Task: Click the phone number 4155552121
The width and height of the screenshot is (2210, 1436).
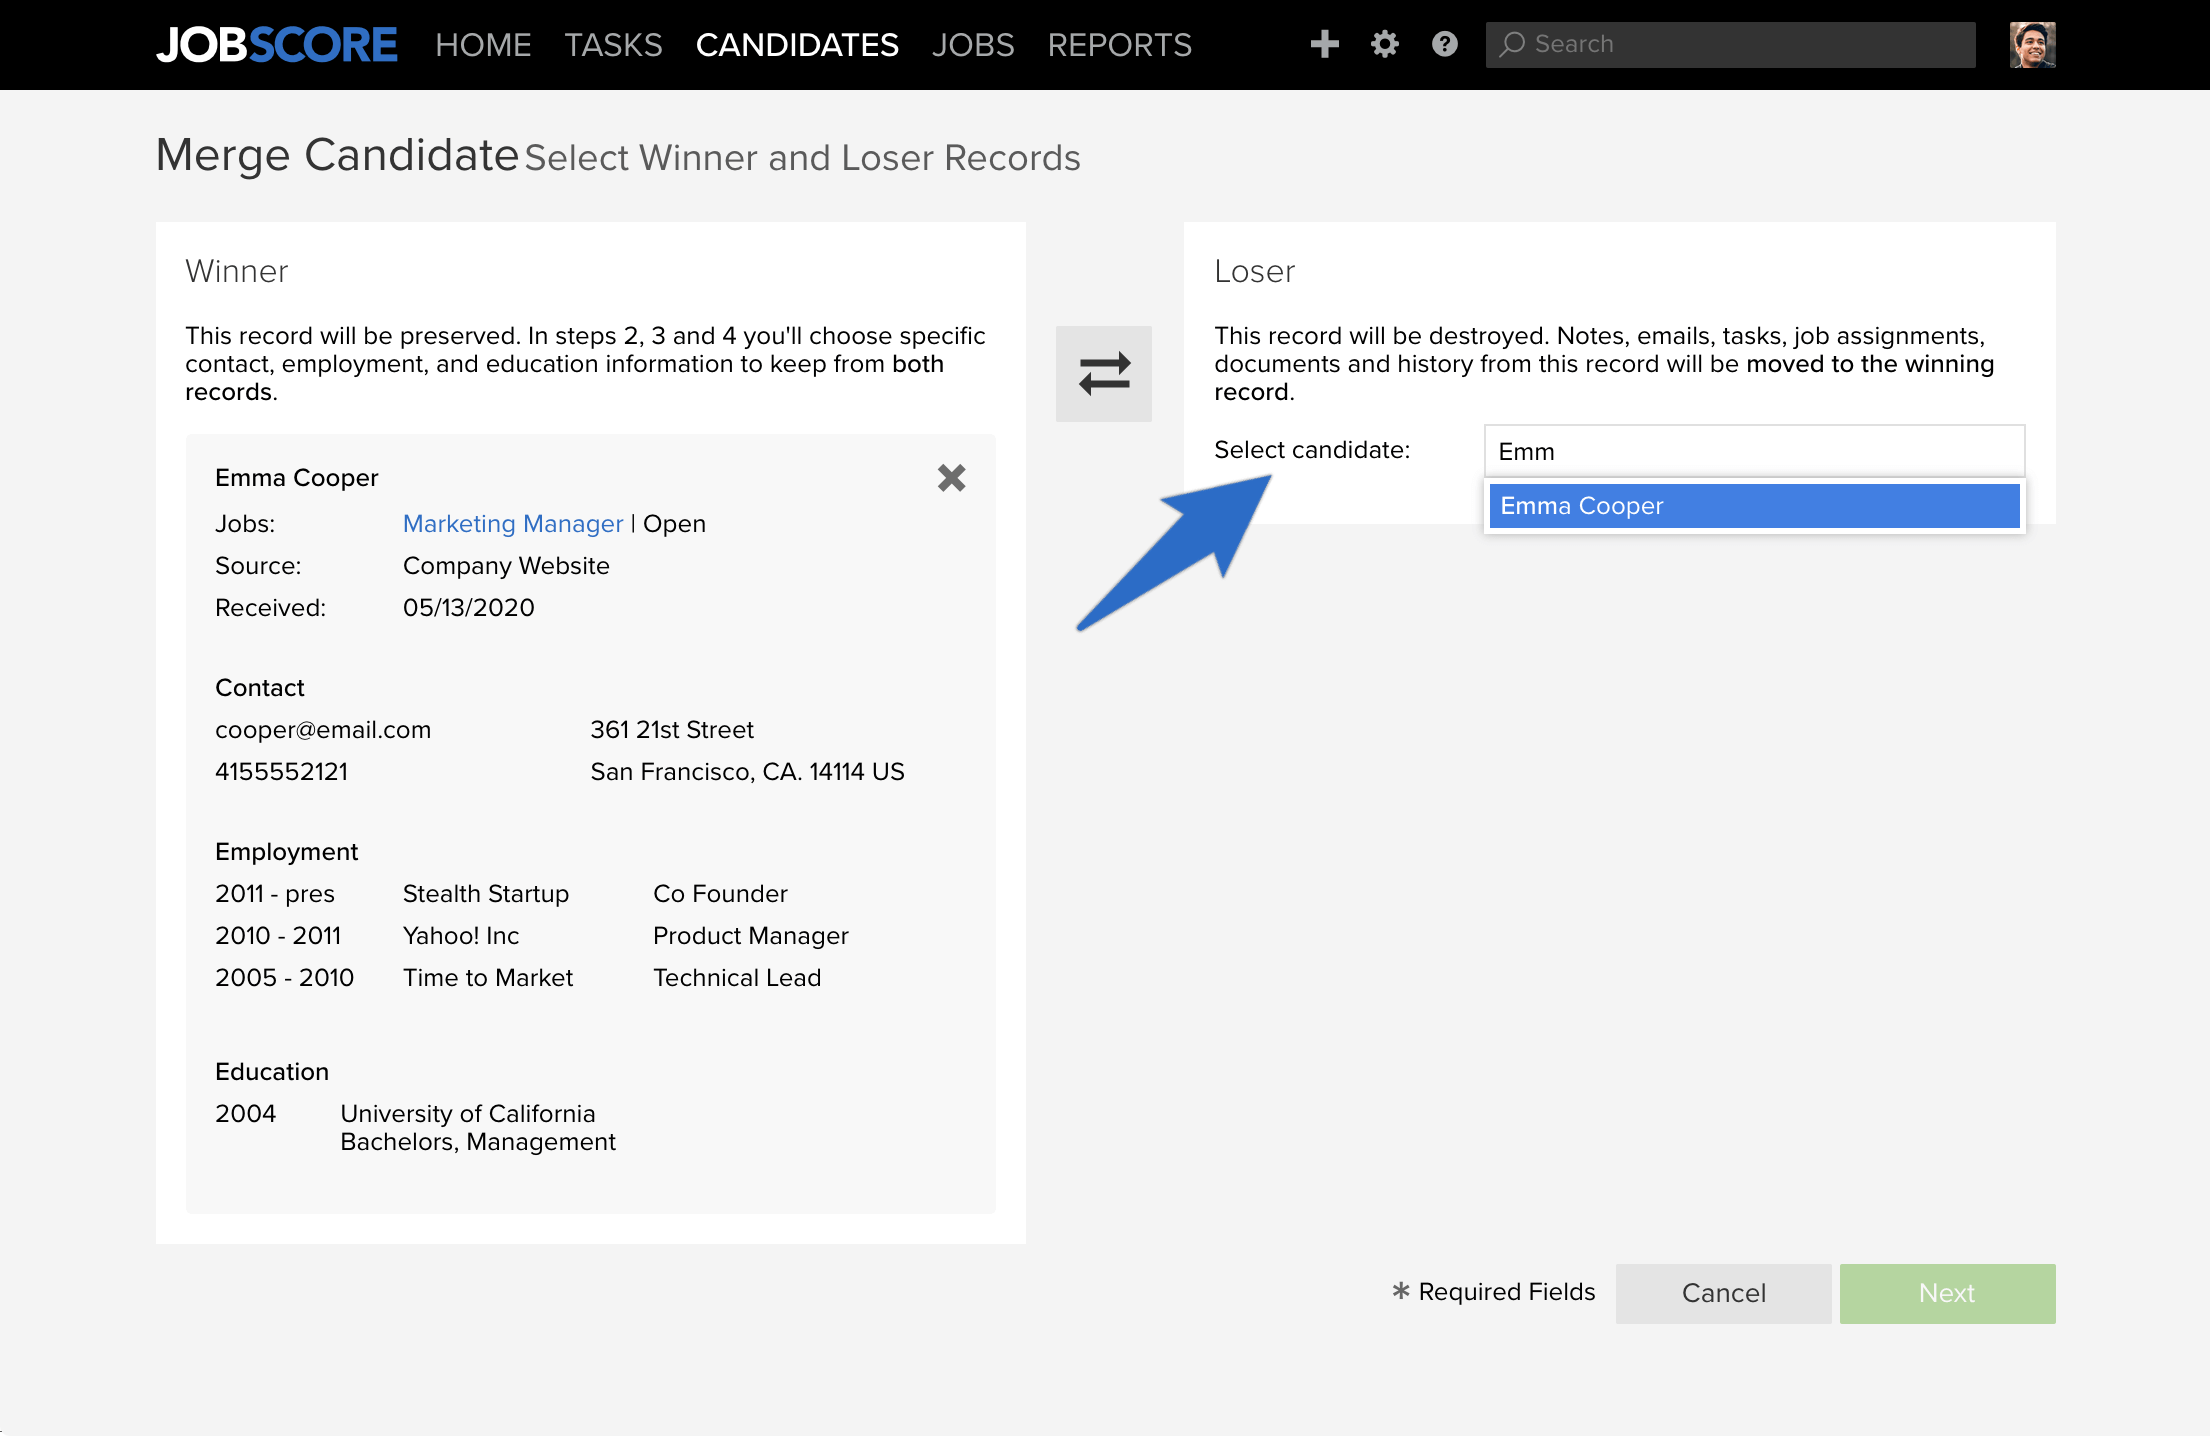Action: click(282, 772)
